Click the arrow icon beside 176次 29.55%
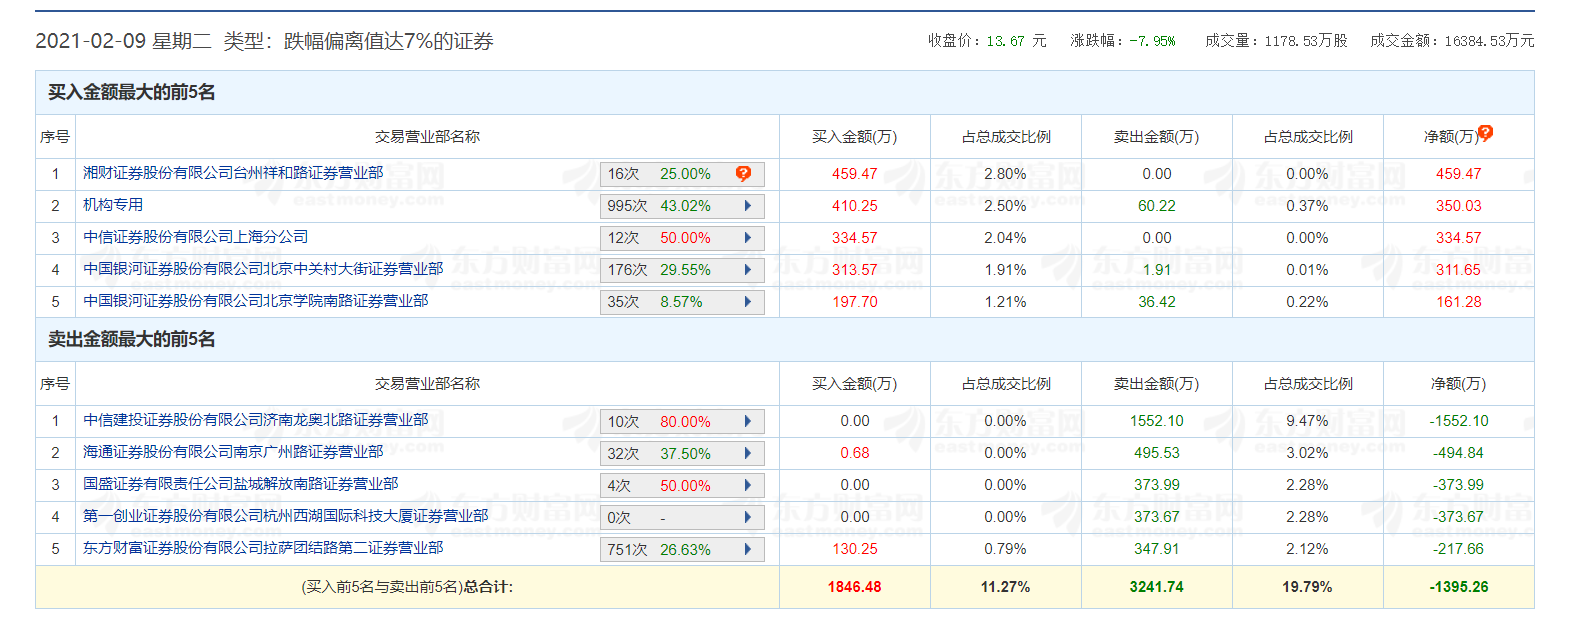The width and height of the screenshot is (1577, 631). tap(747, 270)
